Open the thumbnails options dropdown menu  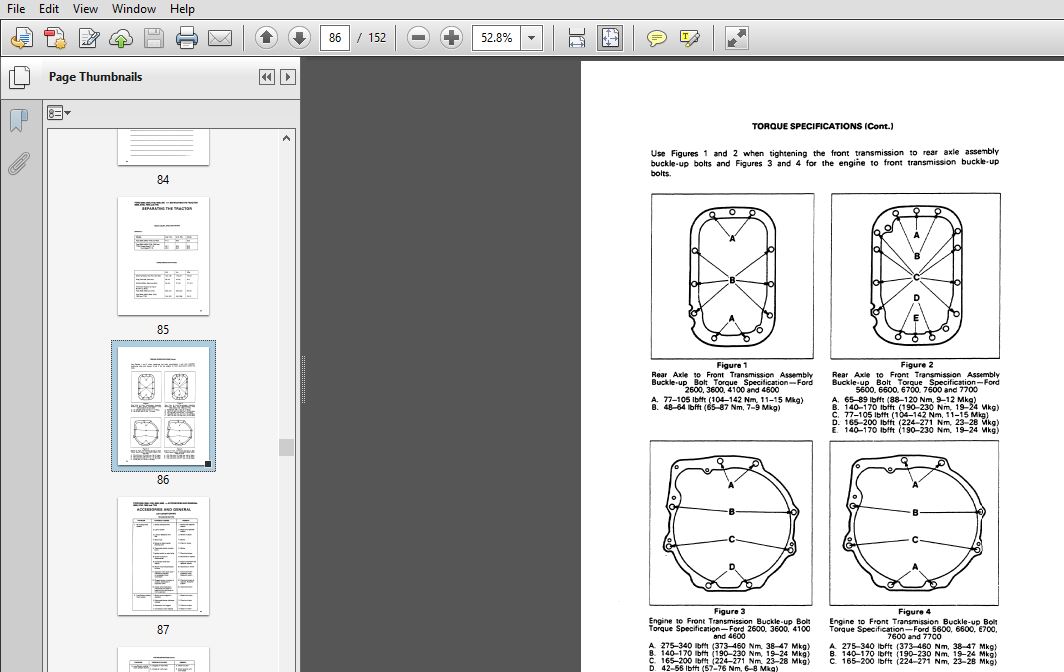click(x=59, y=113)
